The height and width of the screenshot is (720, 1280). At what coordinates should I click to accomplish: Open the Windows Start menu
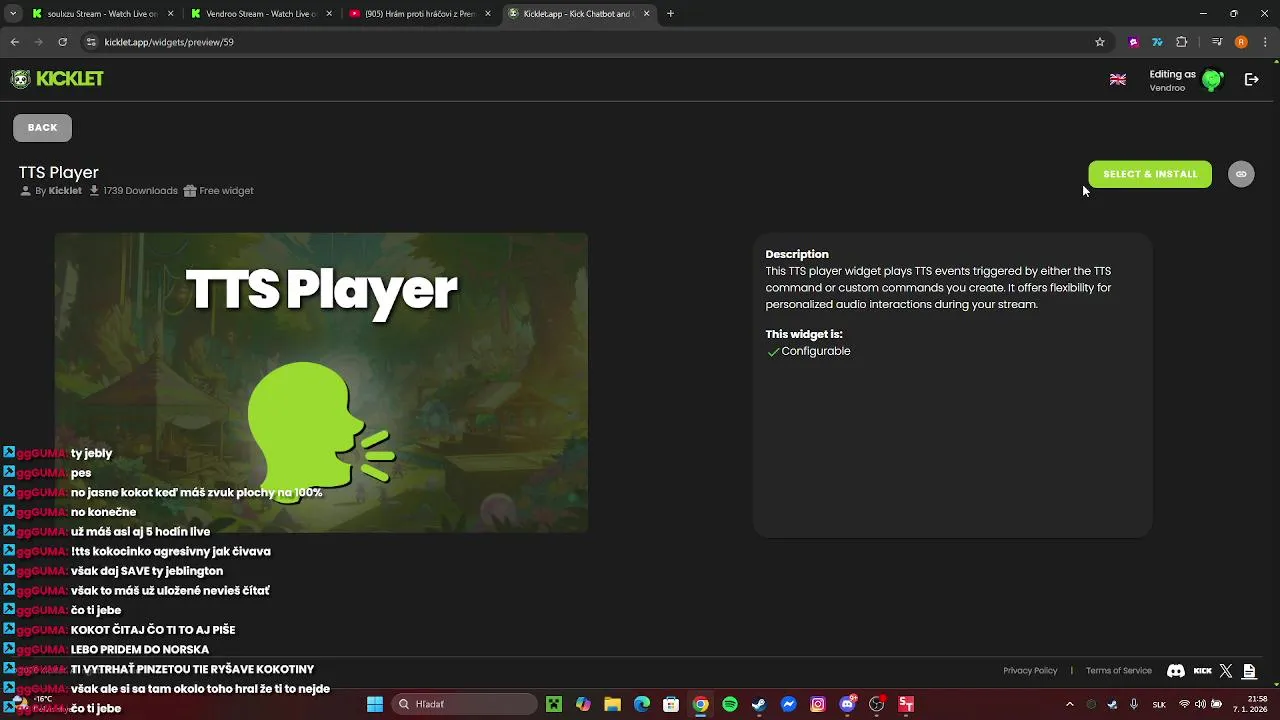coord(375,704)
